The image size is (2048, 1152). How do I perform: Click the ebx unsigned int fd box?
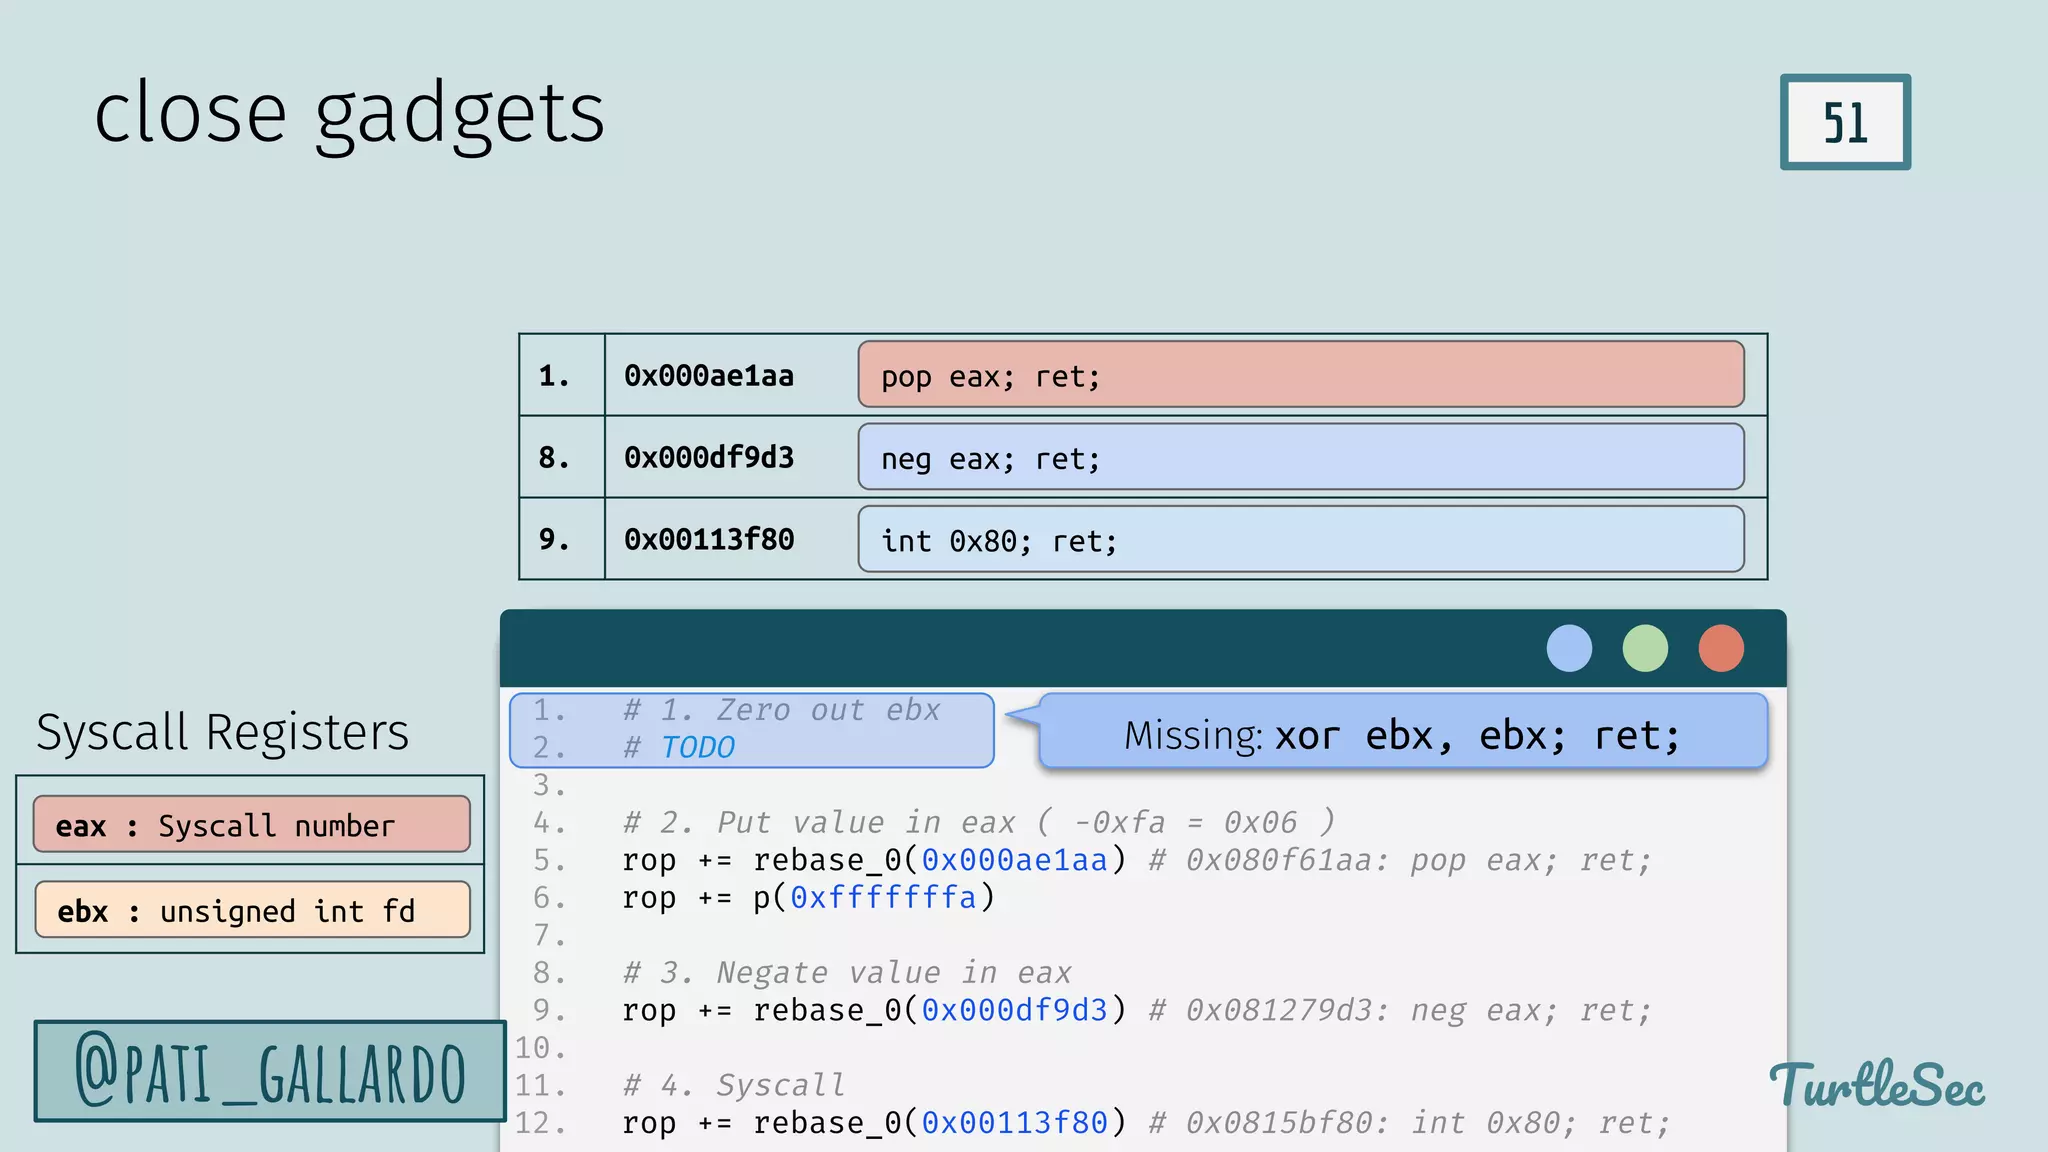[252, 910]
